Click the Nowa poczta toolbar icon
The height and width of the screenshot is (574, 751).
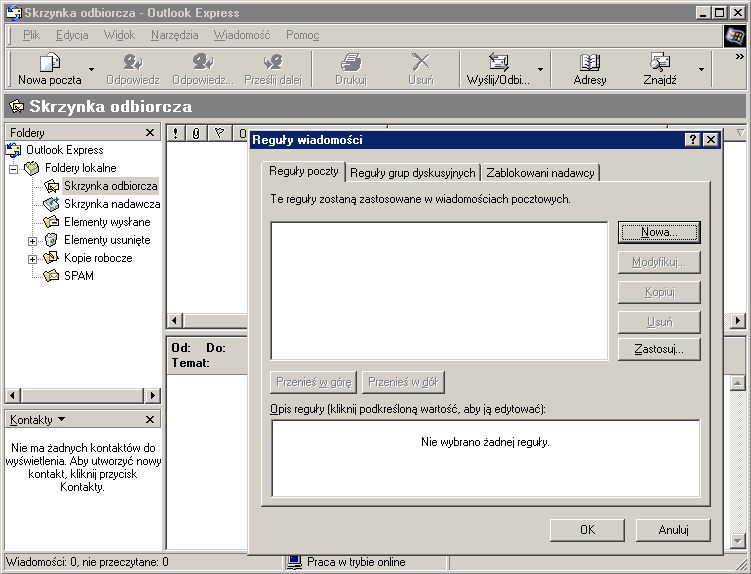coord(49,63)
